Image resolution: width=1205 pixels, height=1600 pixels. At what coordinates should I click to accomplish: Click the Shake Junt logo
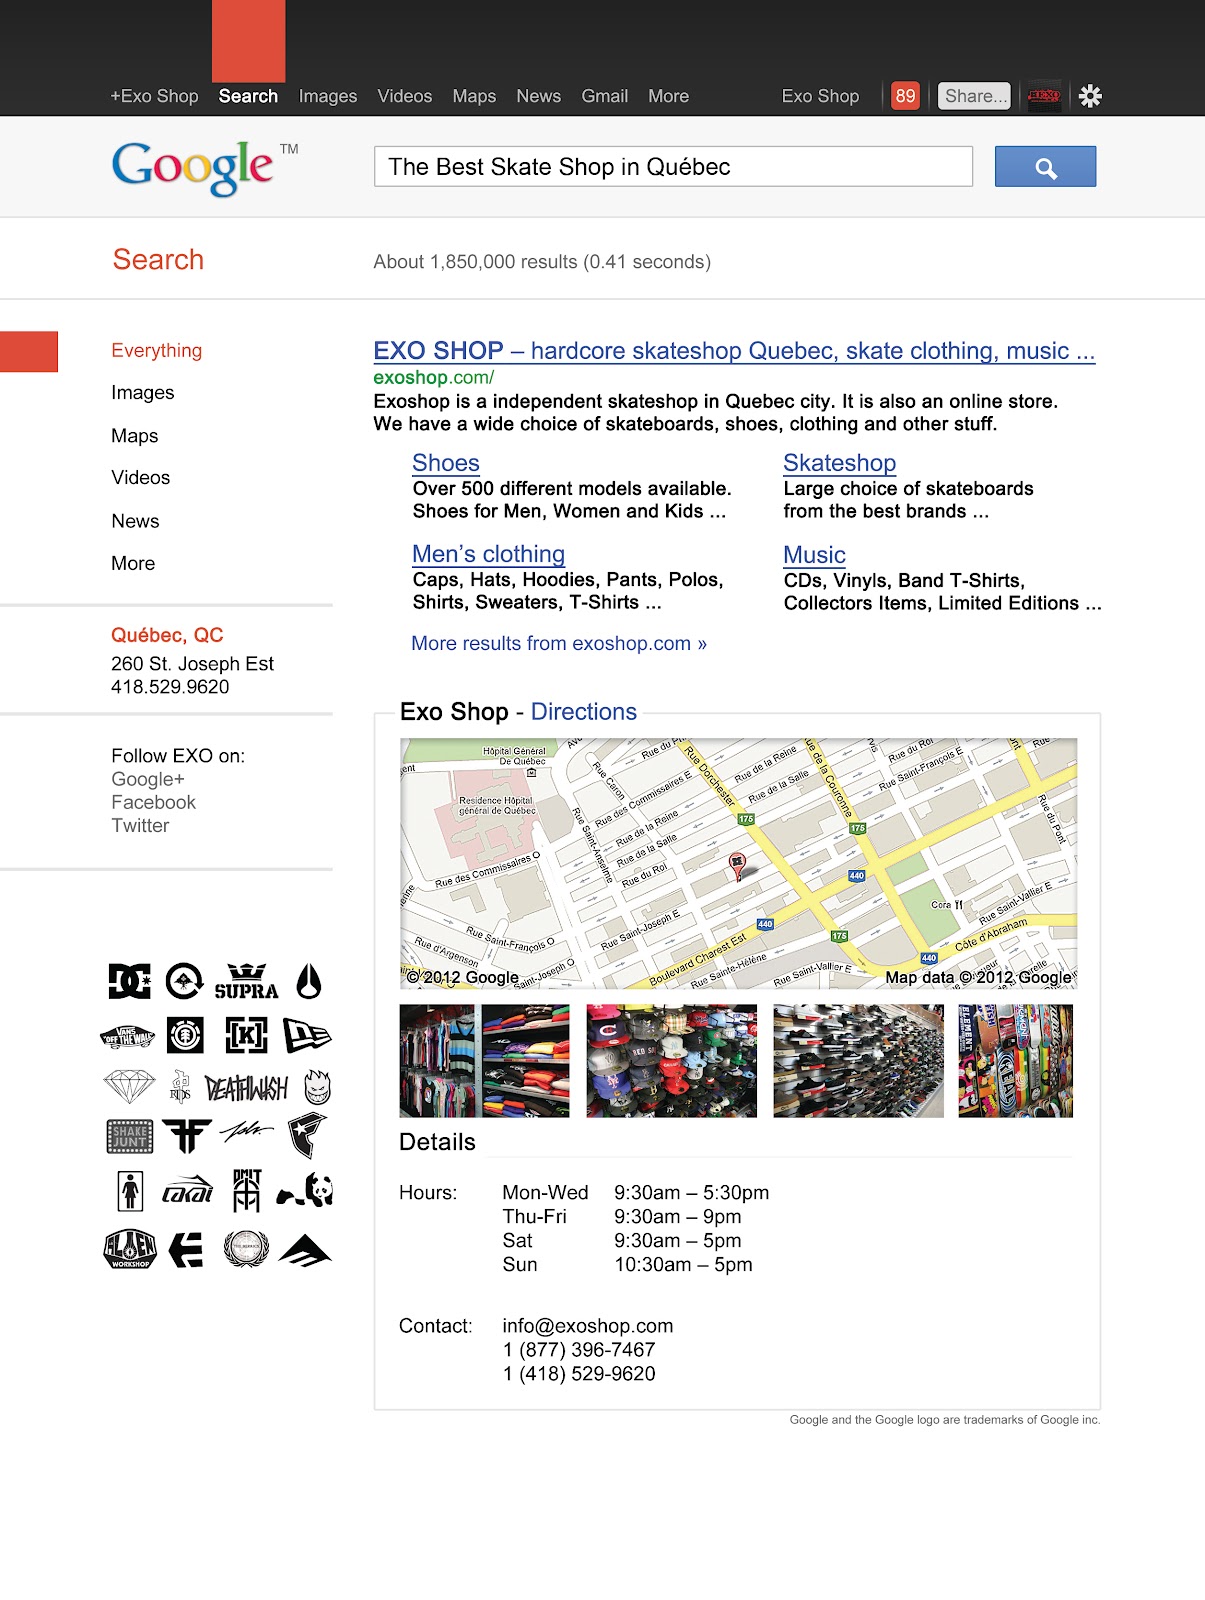(x=130, y=1137)
